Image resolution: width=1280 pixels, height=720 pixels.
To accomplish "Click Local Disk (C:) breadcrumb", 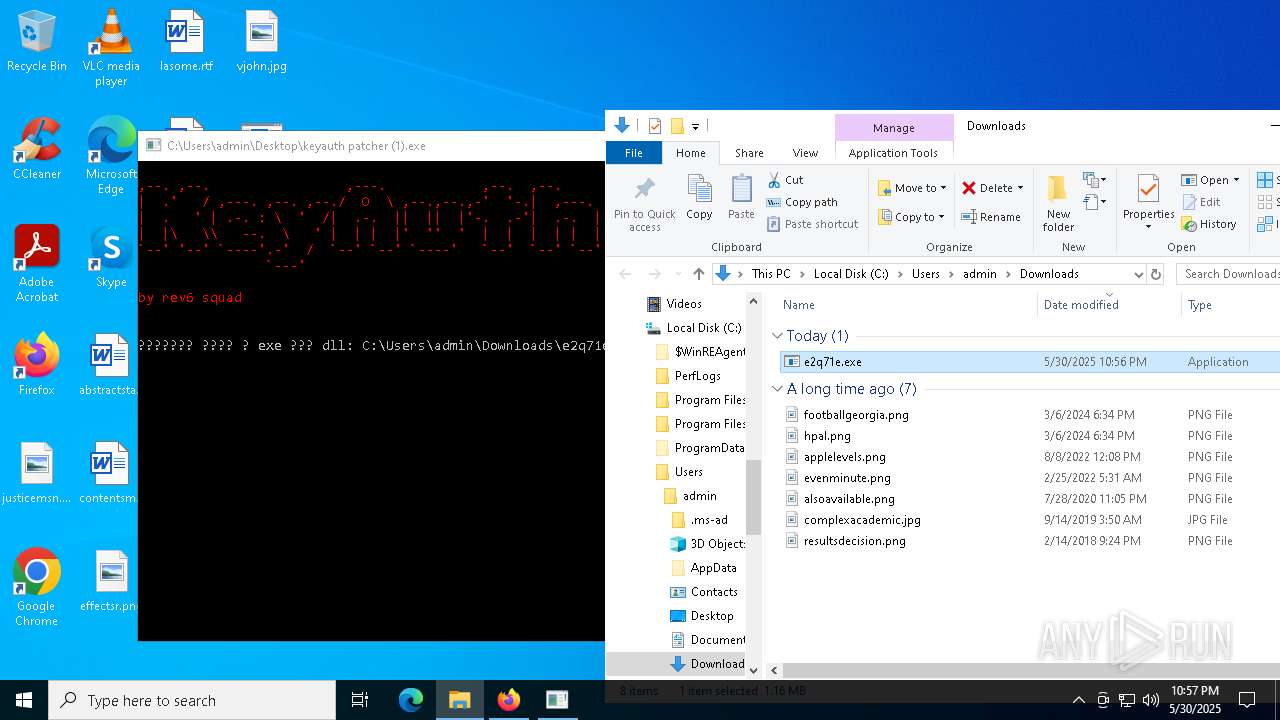I will 851,274.
